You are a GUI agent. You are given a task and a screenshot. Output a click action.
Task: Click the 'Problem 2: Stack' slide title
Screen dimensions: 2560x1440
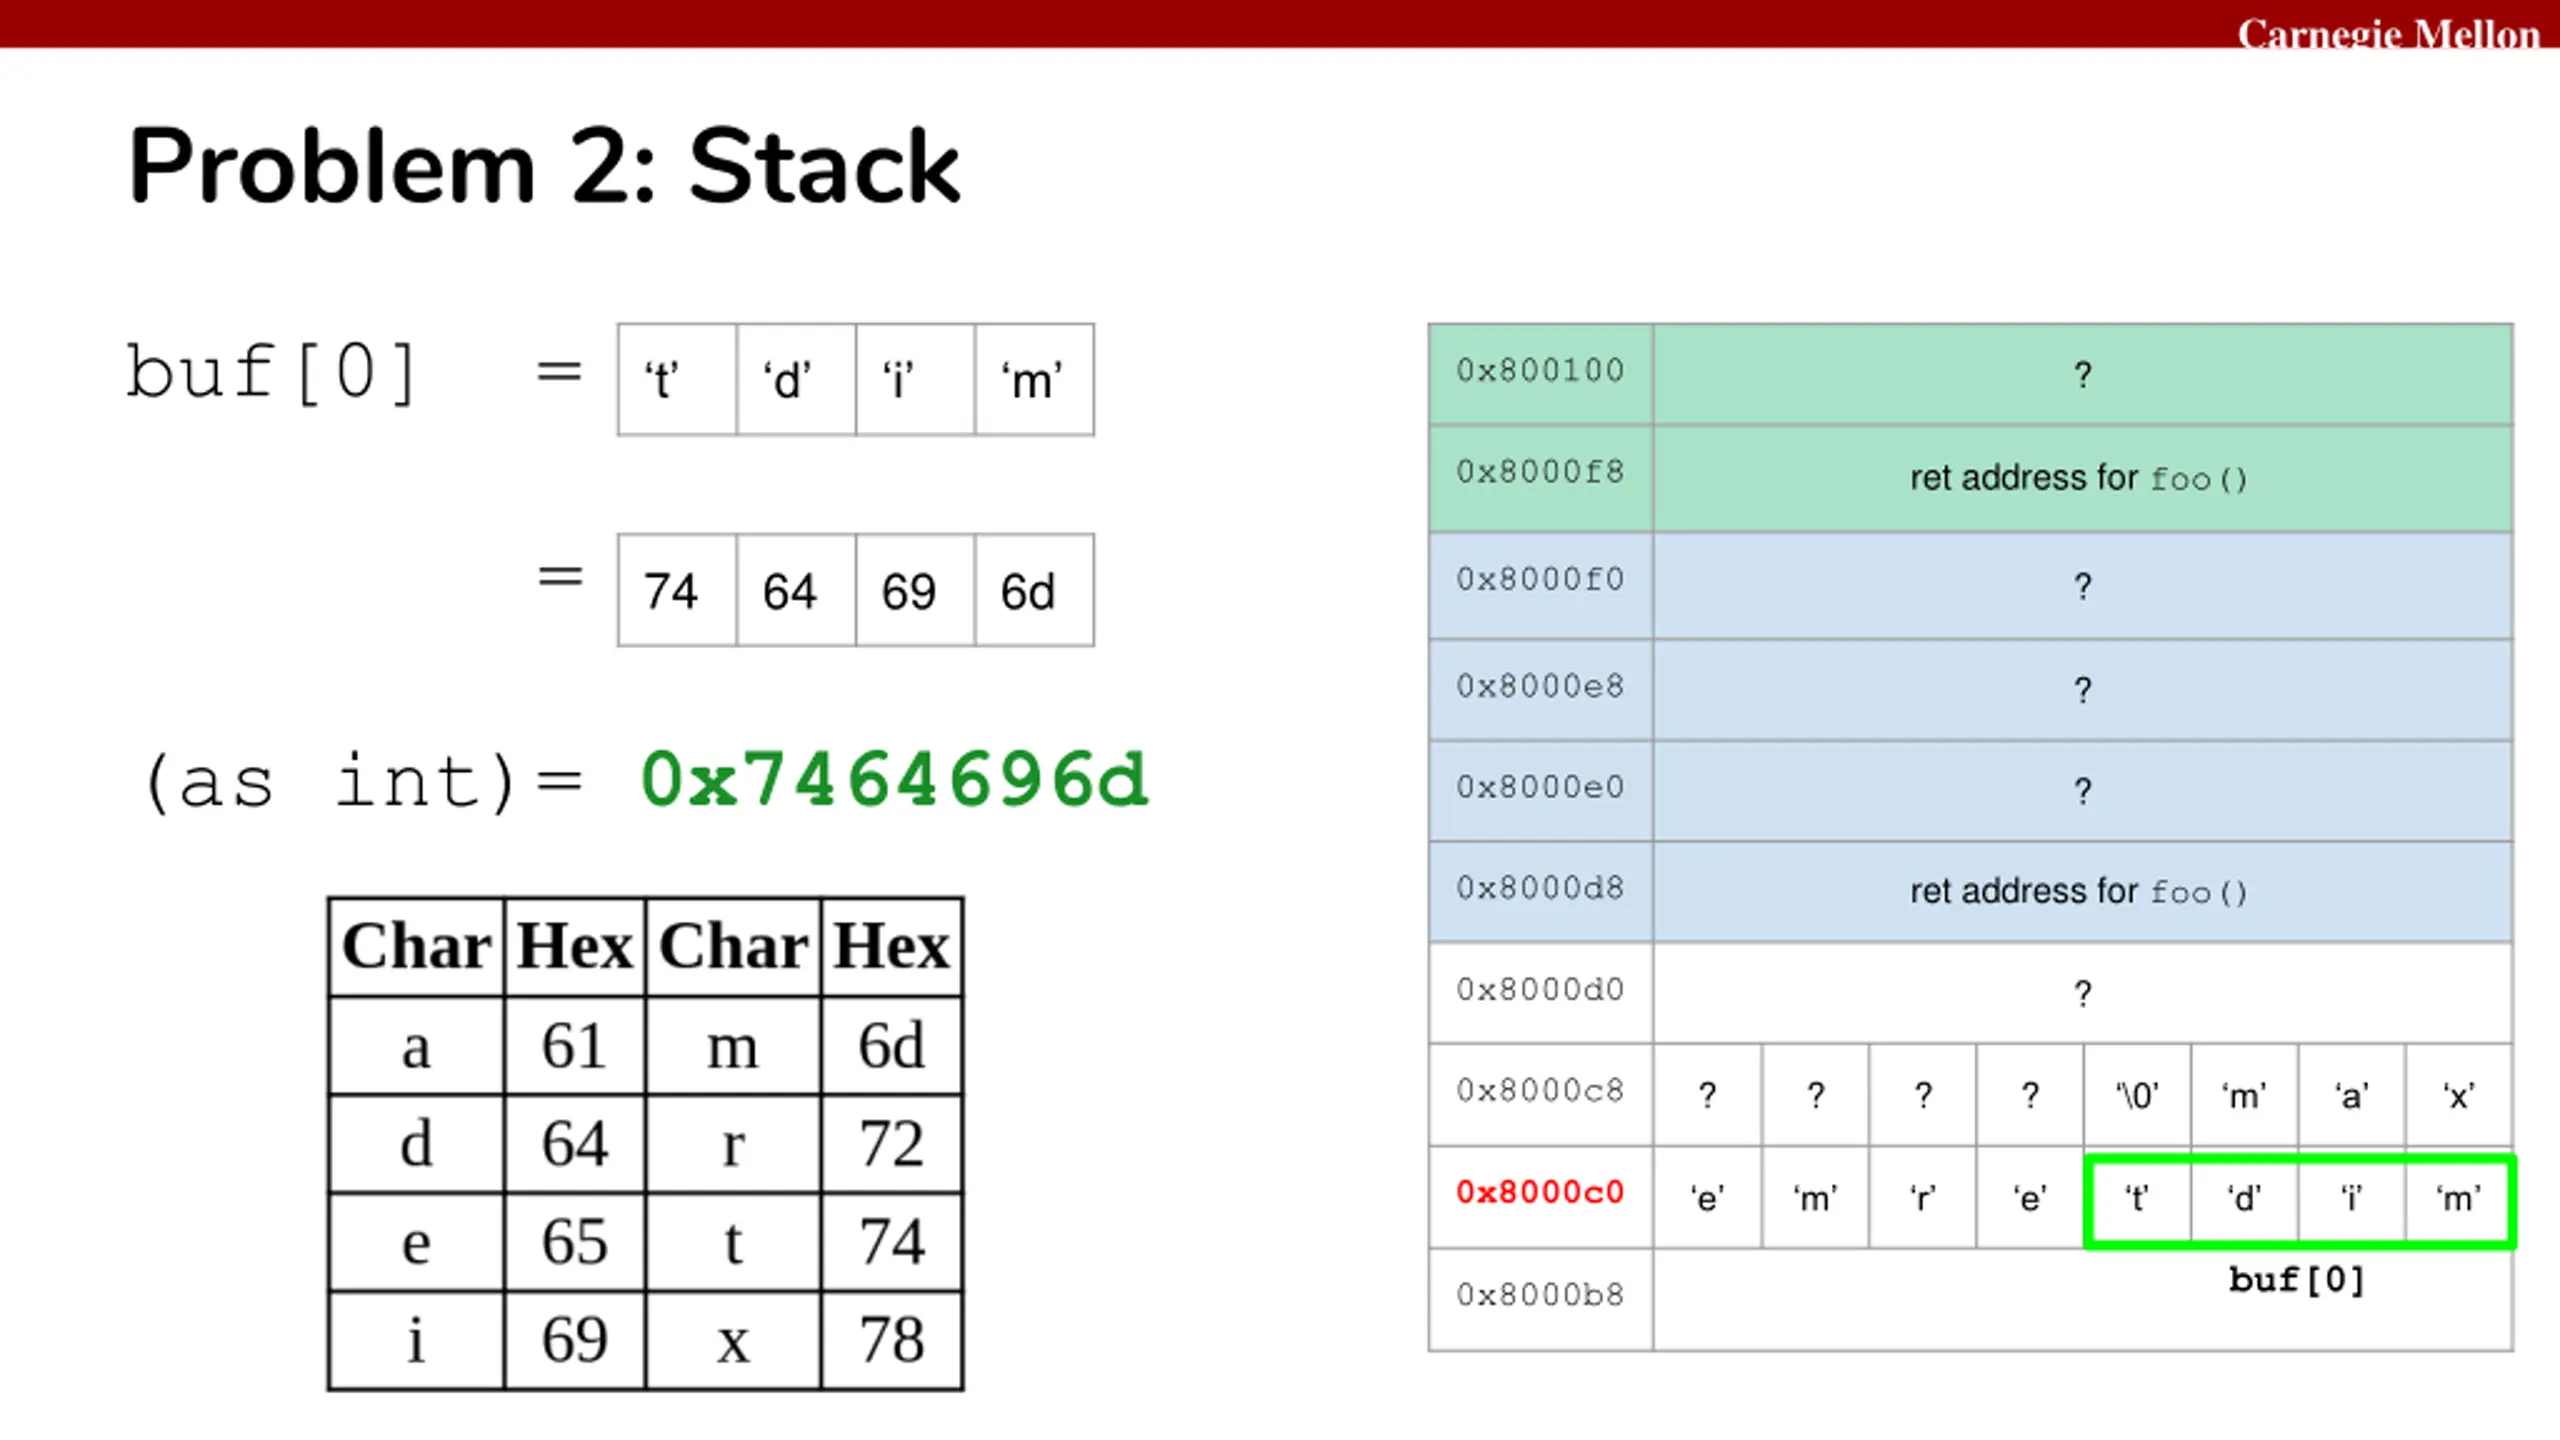544,166
